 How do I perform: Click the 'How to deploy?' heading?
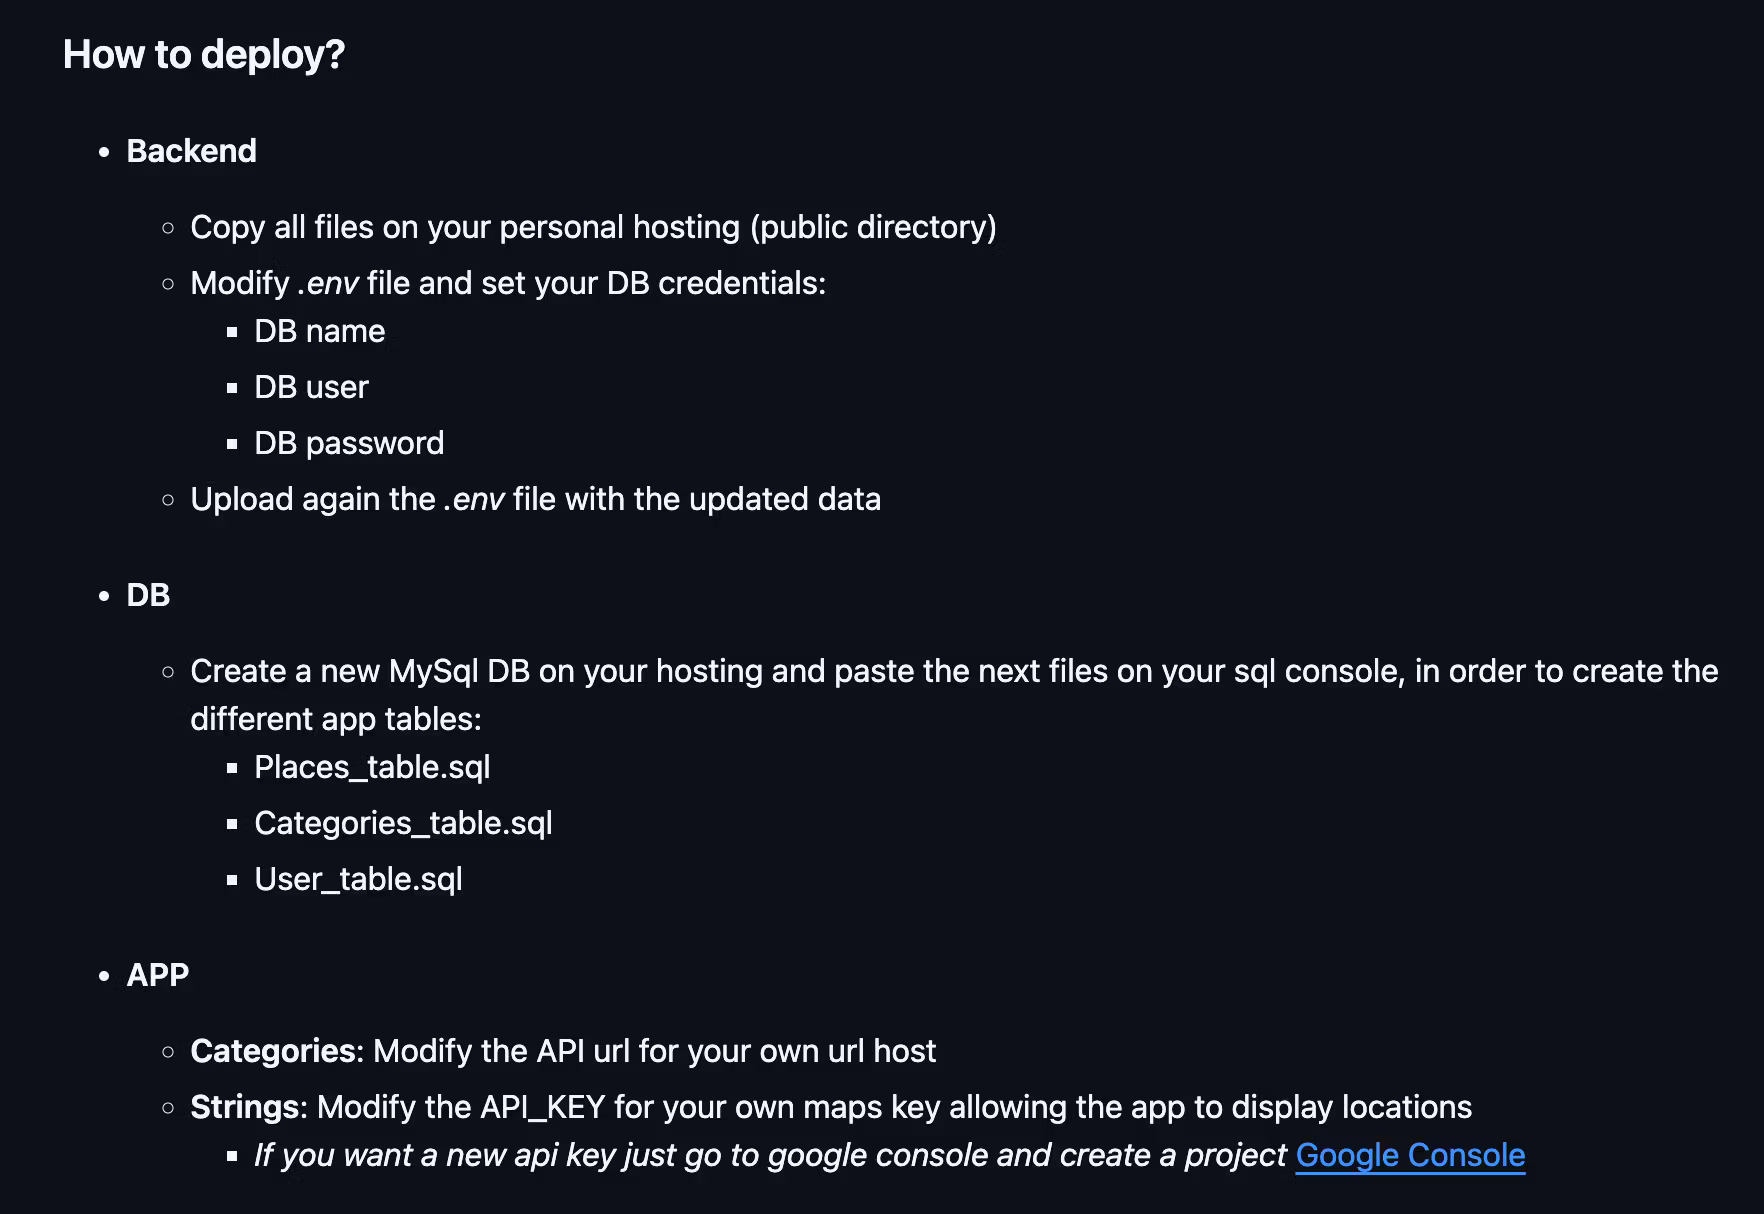click(204, 55)
